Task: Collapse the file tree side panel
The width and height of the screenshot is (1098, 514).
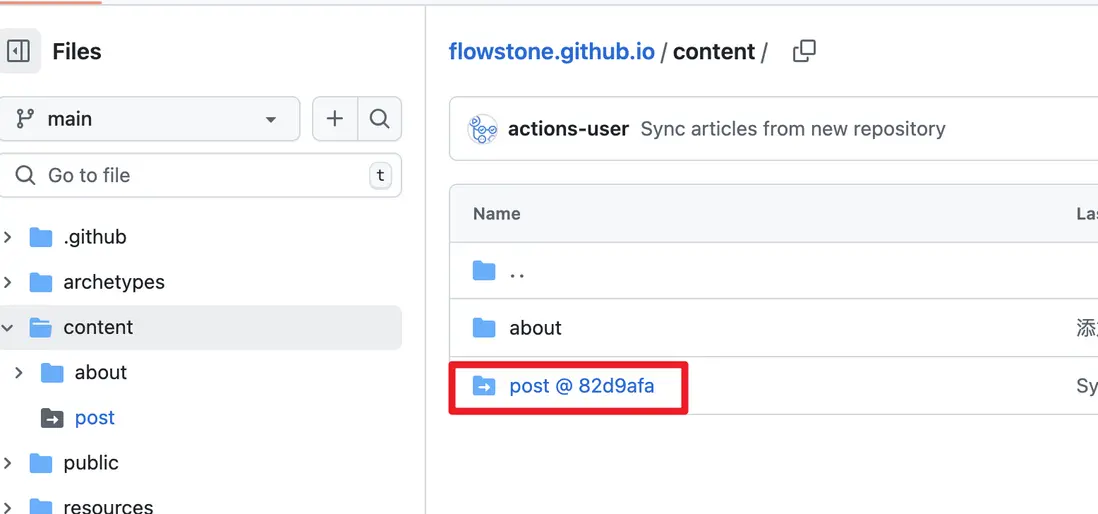Action: 19,51
